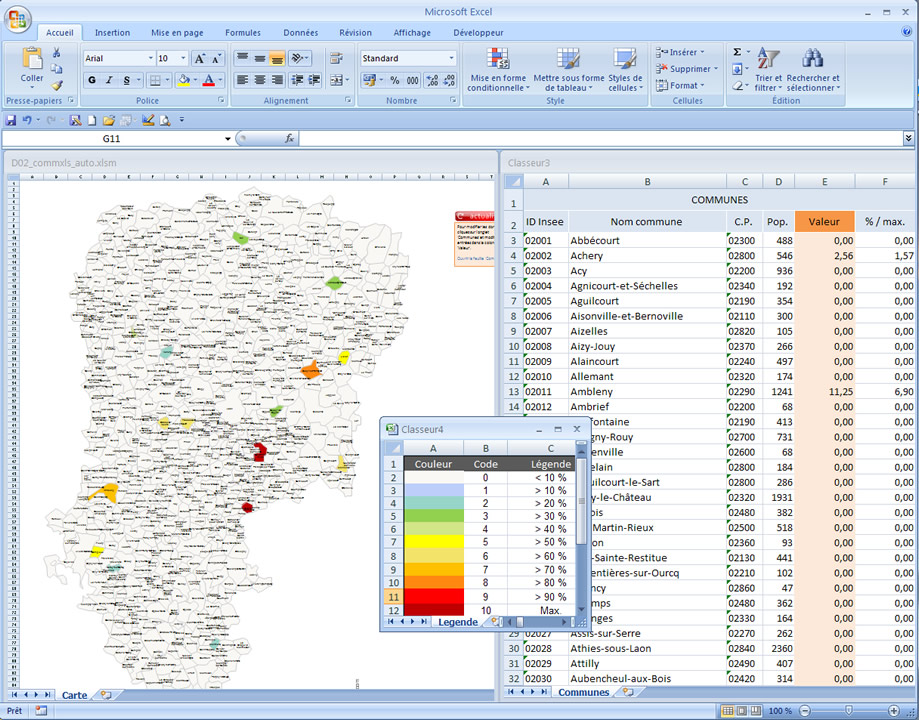Expand the Standard number format dropdown

tap(451, 58)
